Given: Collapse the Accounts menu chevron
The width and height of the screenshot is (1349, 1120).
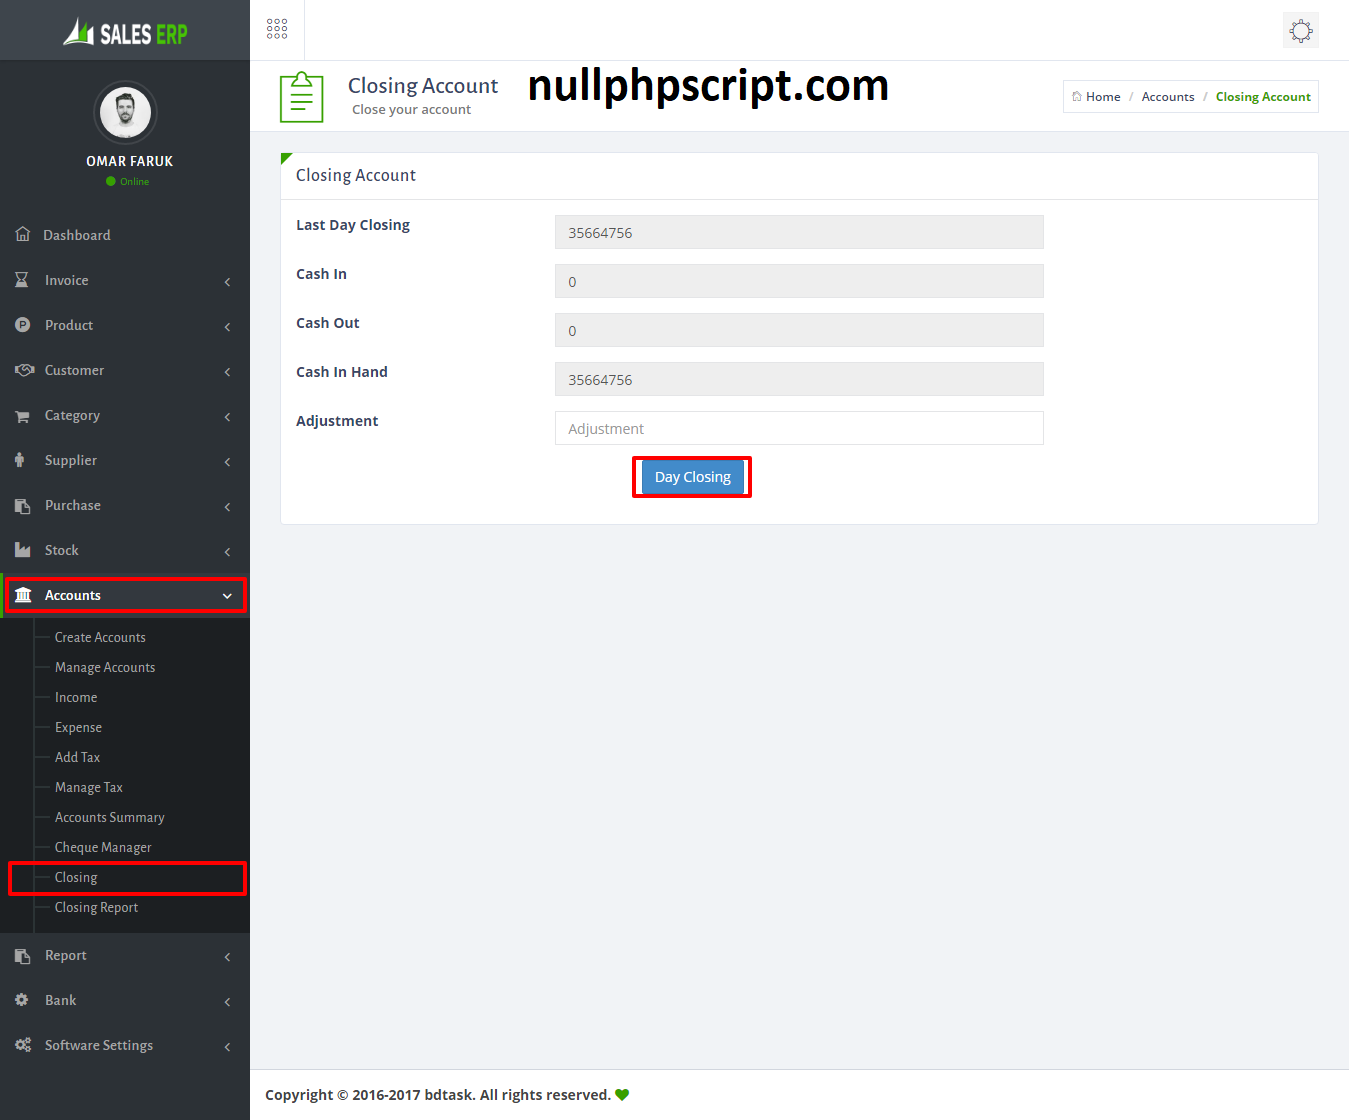Looking at the screenshot, I should point(227,596).
